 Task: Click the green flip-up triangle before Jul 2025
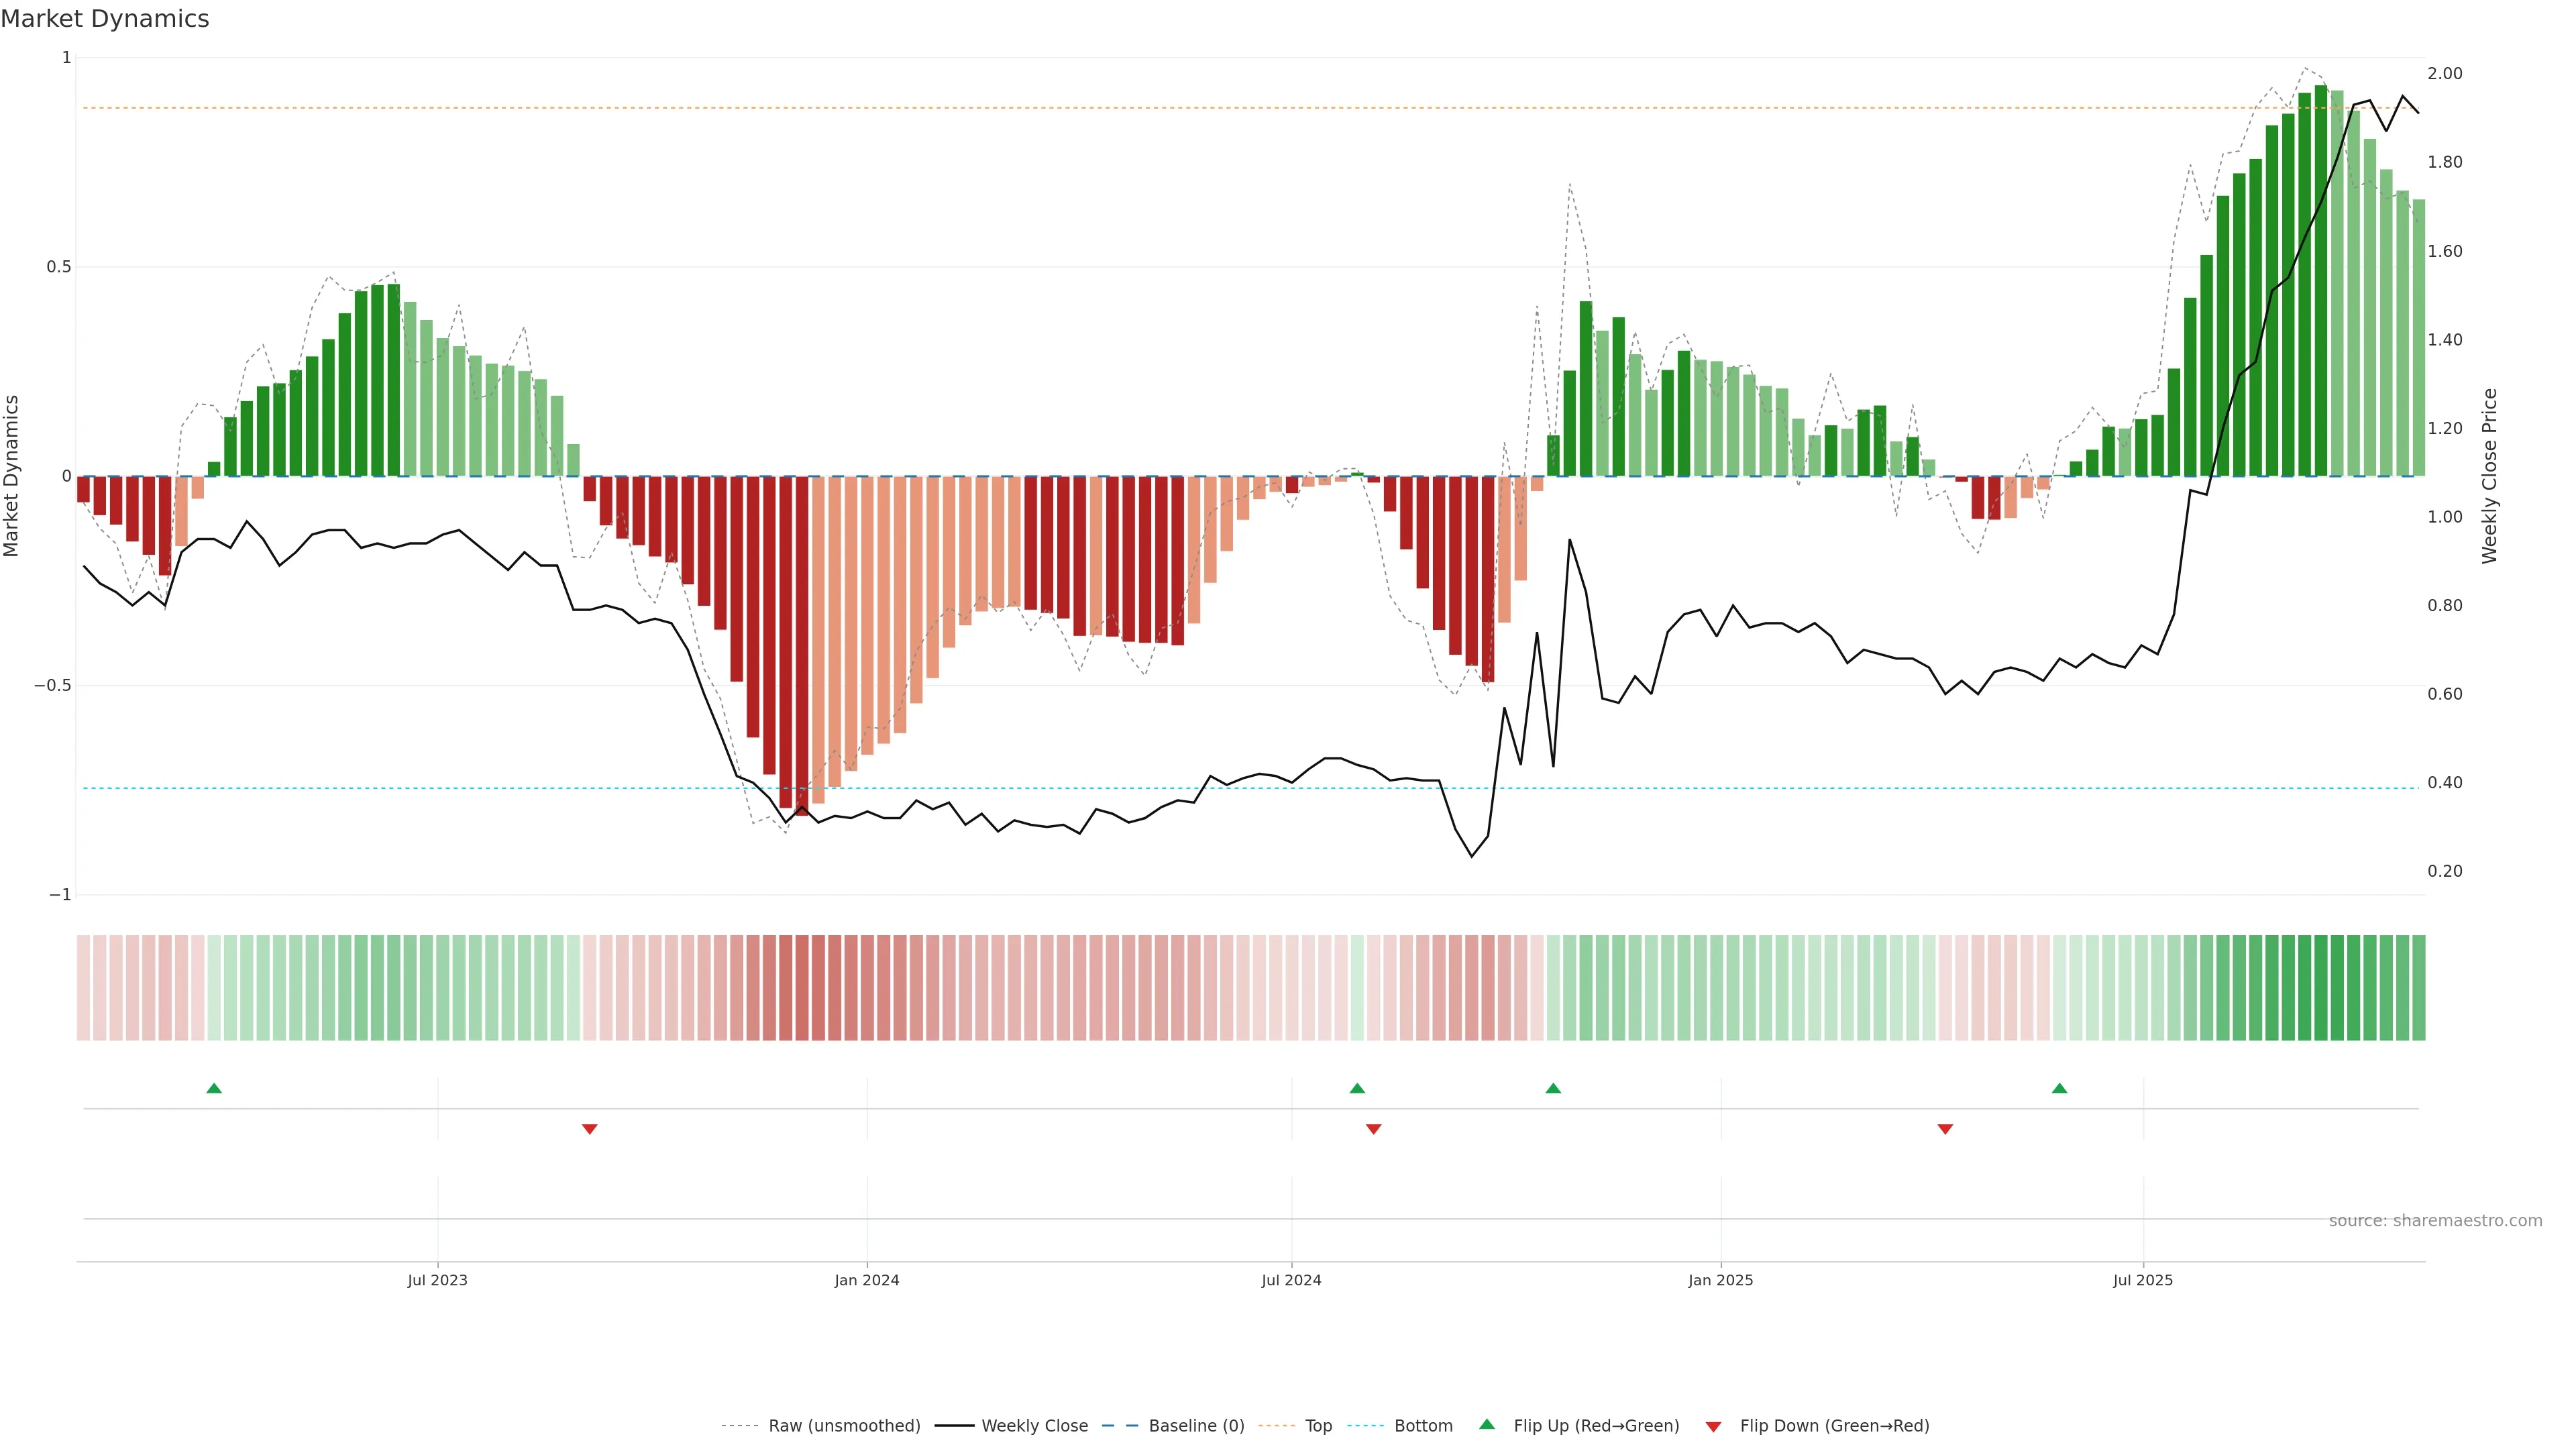pos(2059,1088)
